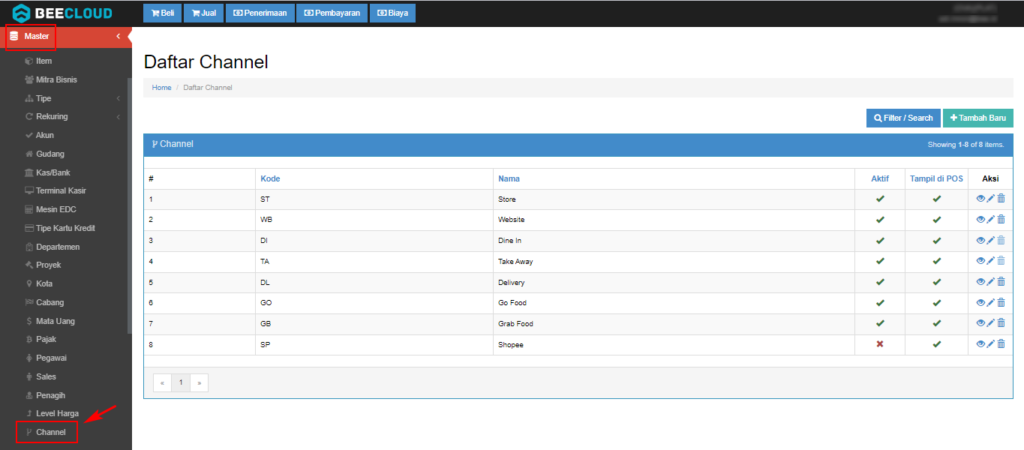Delete the Store channel trash icon

tap(1001, 199)
